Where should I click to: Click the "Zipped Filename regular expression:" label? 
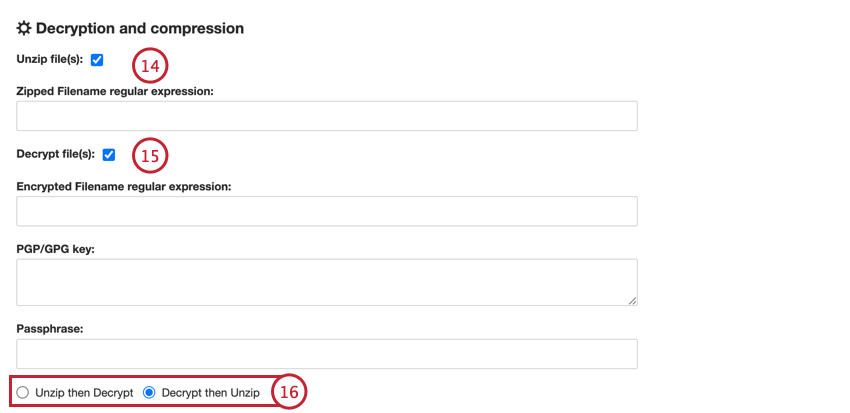[115, 91]
